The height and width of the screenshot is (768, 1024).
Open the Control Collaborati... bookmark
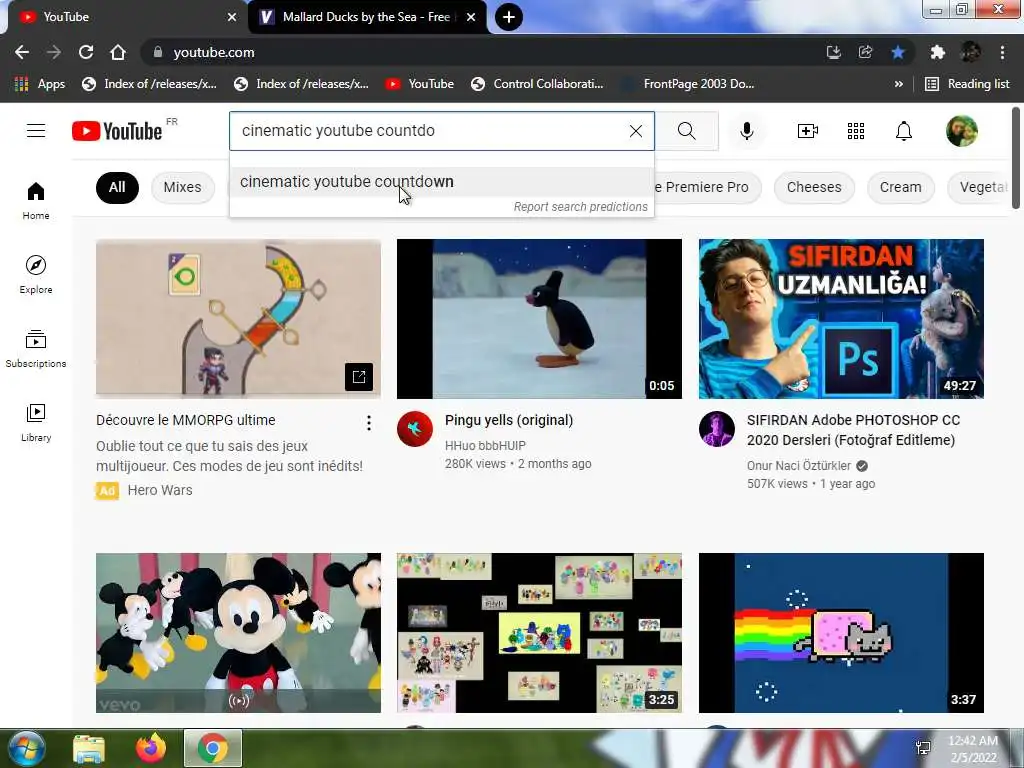pos(537,84)
